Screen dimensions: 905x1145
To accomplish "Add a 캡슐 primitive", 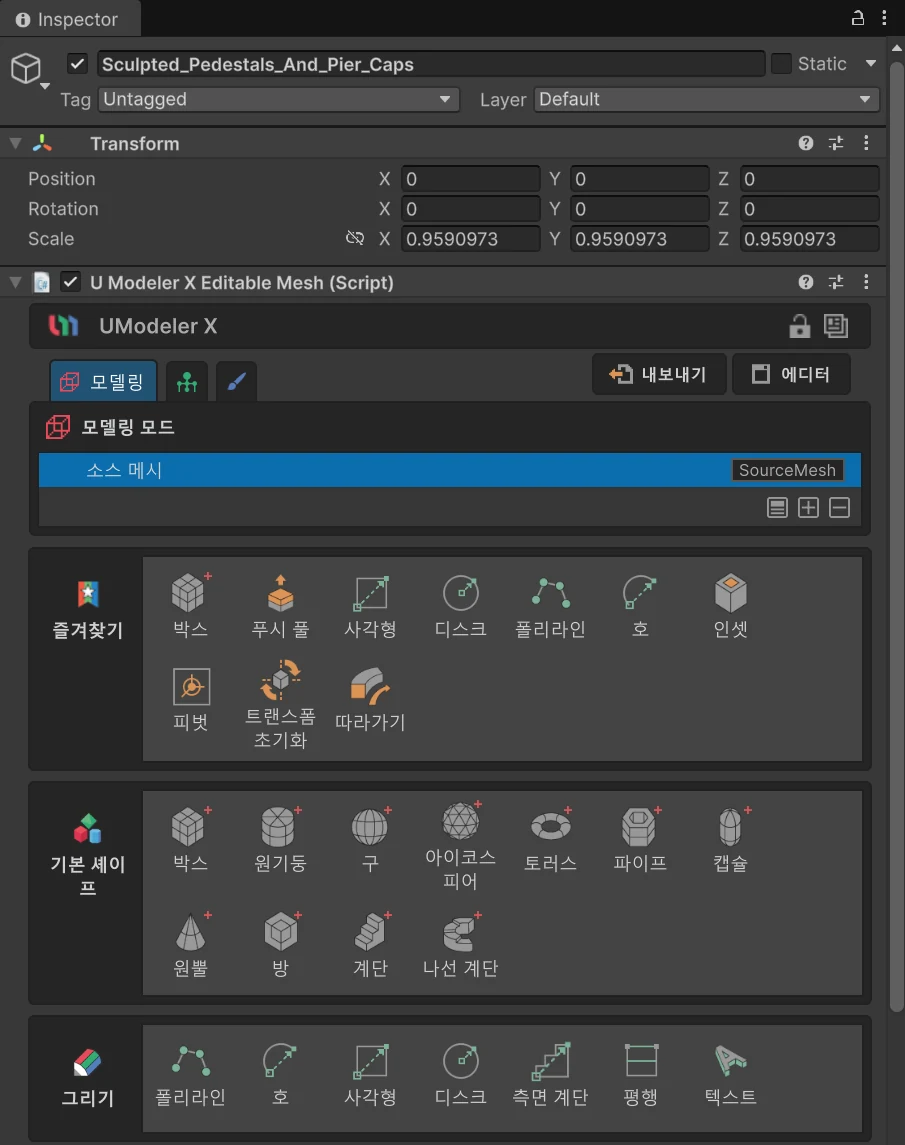I will [x=730, y=840].
